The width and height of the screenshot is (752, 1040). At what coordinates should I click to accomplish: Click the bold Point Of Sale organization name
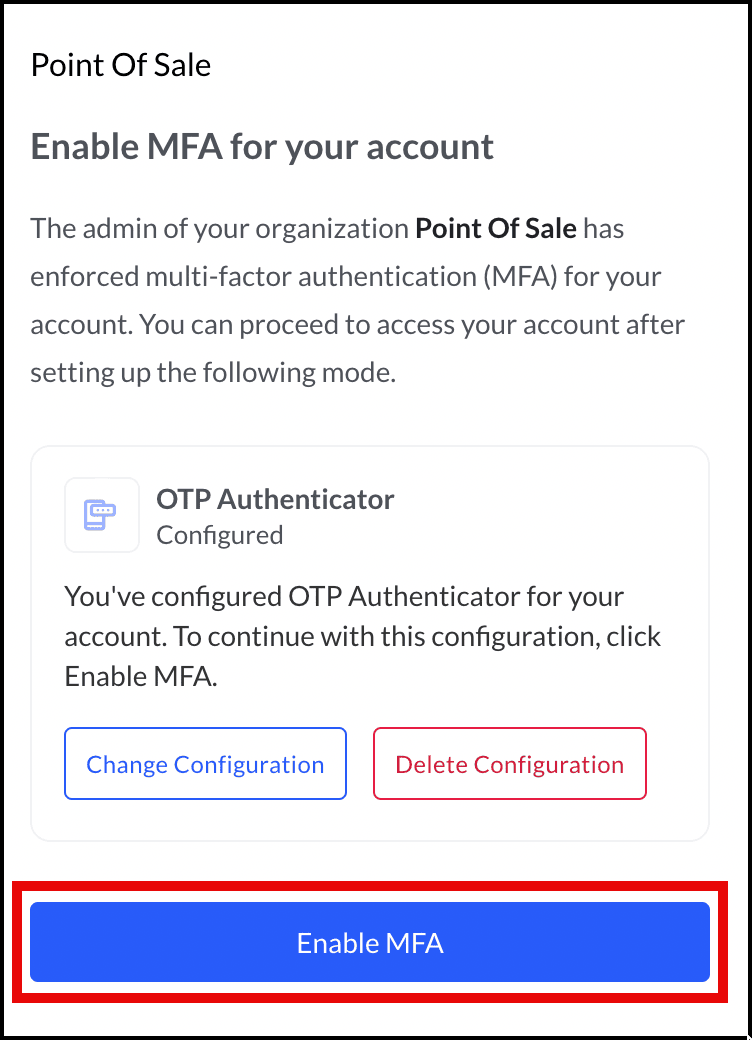(495, 229)
